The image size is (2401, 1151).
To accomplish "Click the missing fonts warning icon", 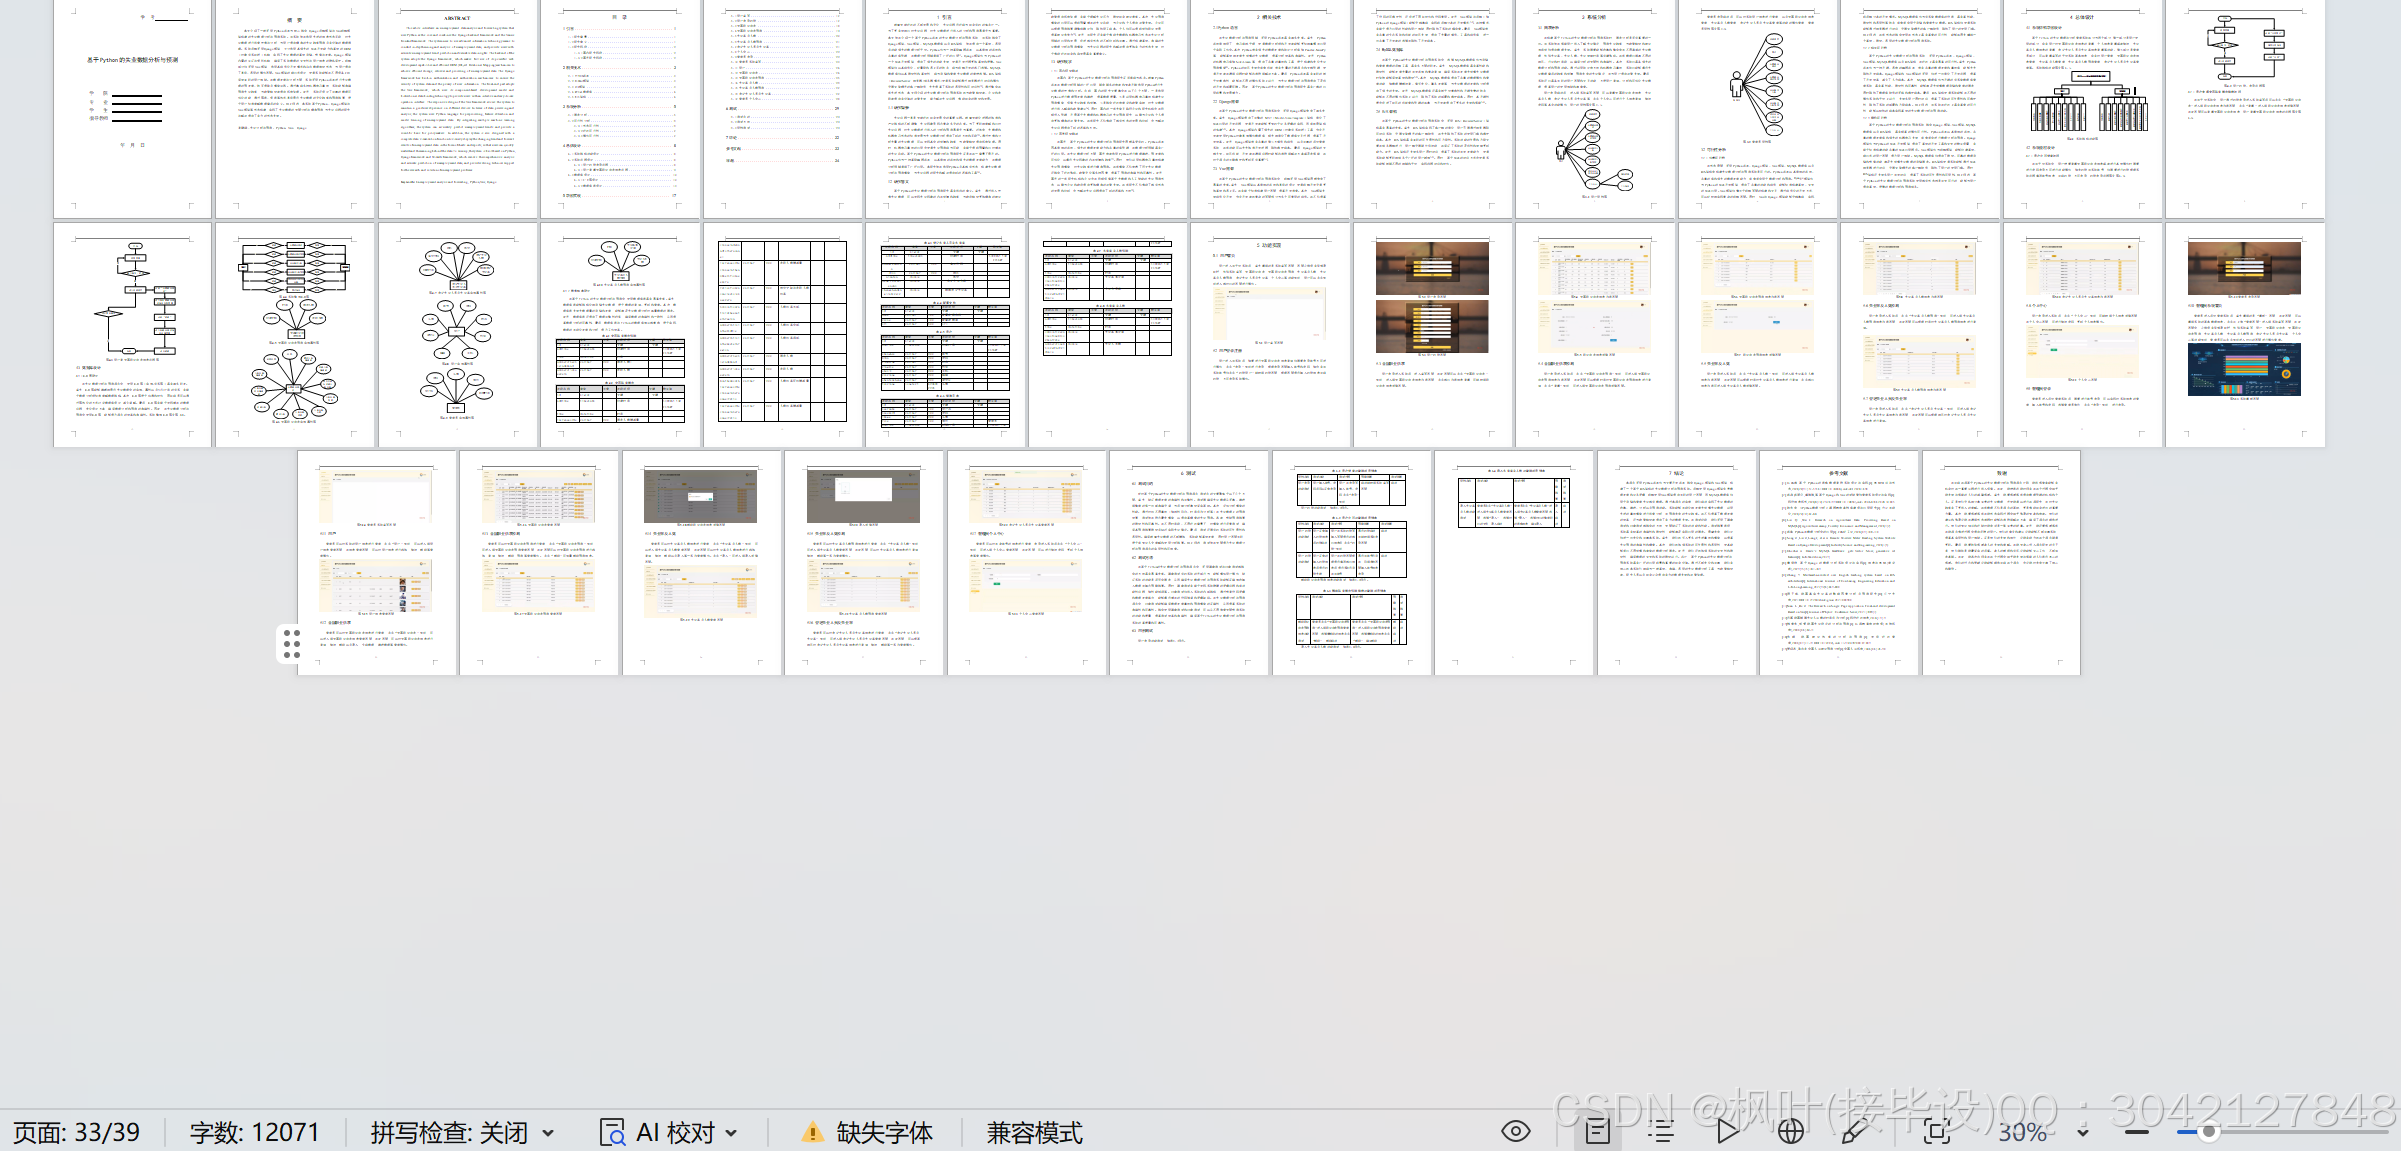I will click(813, 1132).
